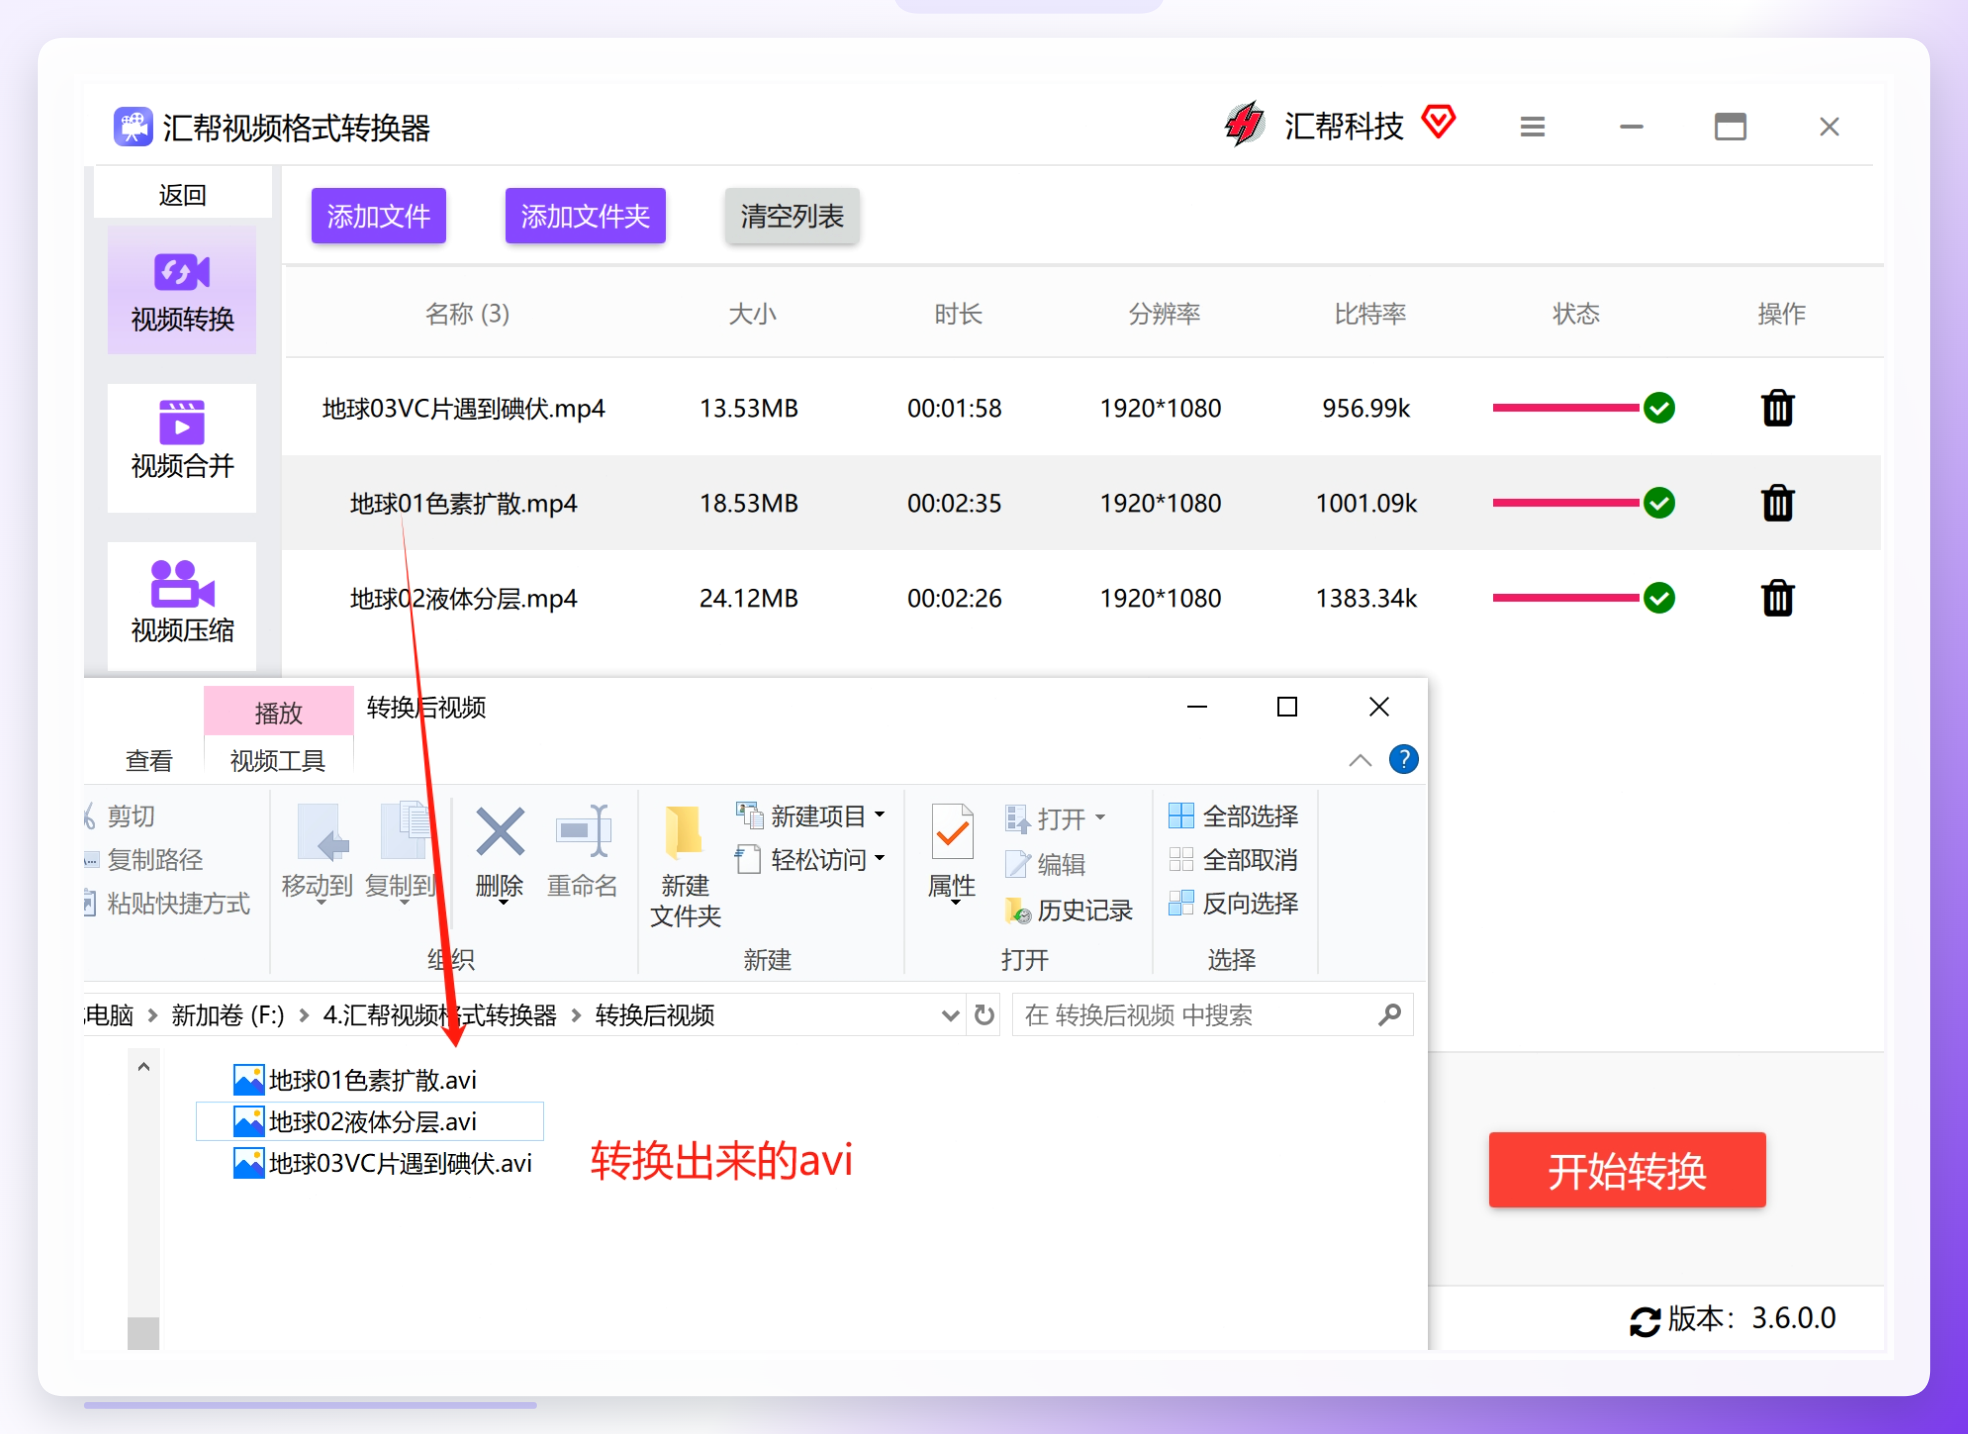
Task: Click version text 3.6.0.0
Action: coord(1794,1319)
